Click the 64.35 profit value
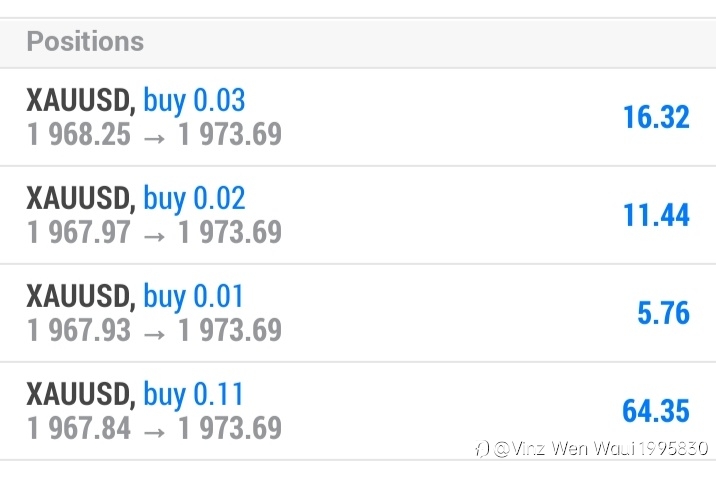The image size is (716, 480). [x=656, y=411]
